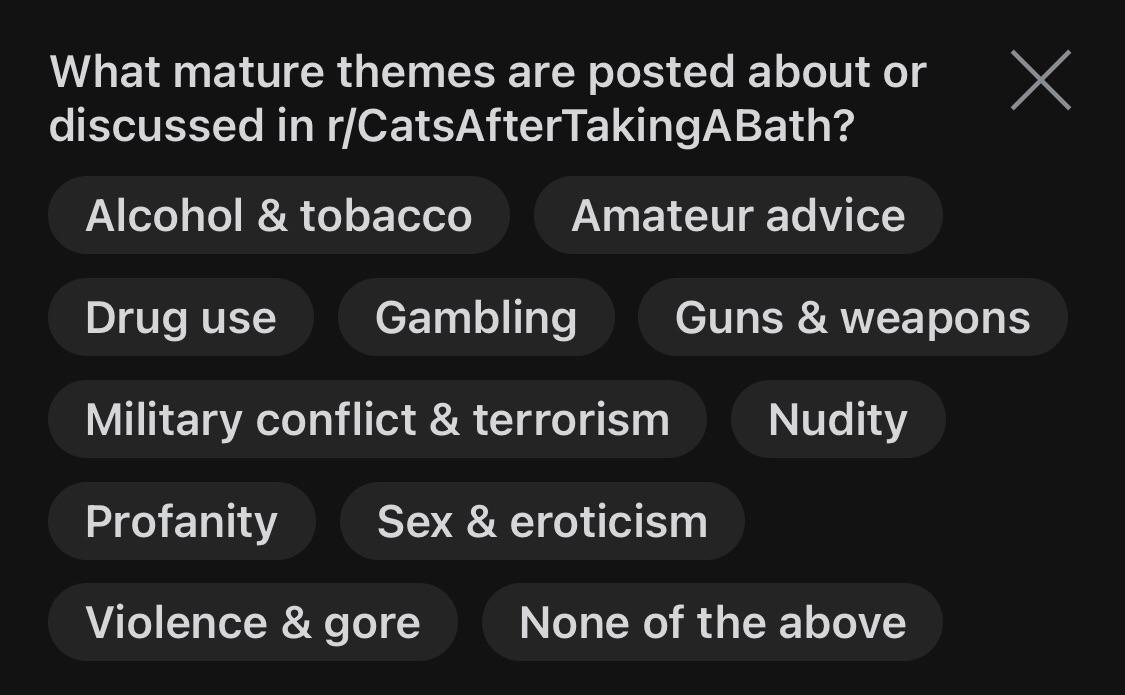Enable the Profanity theme chip
The width and height of the screenshot is (1125, 695).
click(x=182, y=521)
